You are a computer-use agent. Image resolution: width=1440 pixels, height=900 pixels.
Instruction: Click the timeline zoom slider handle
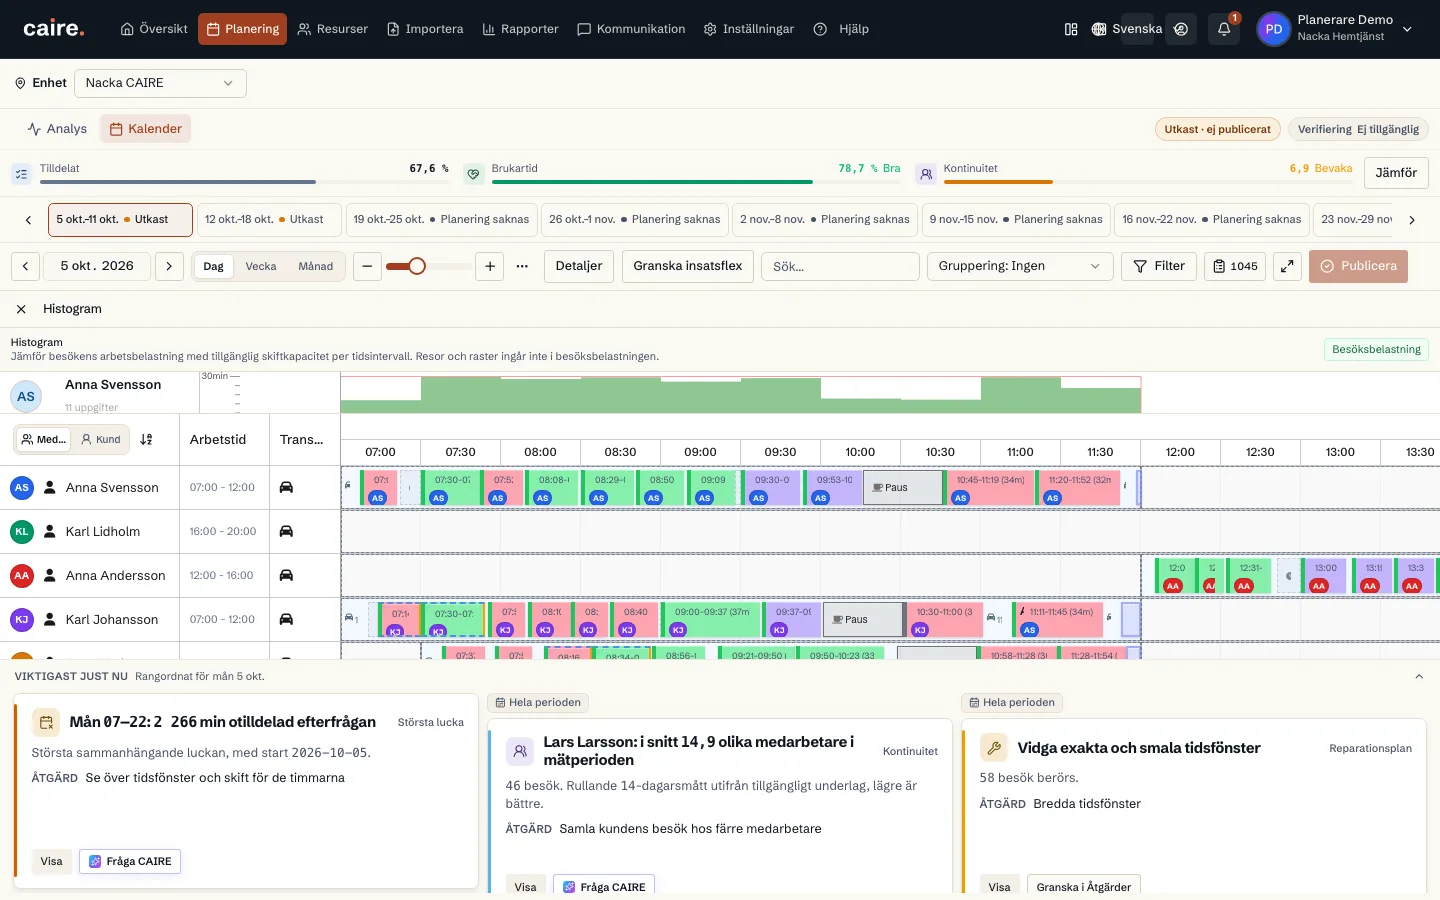tap(417, 266)
